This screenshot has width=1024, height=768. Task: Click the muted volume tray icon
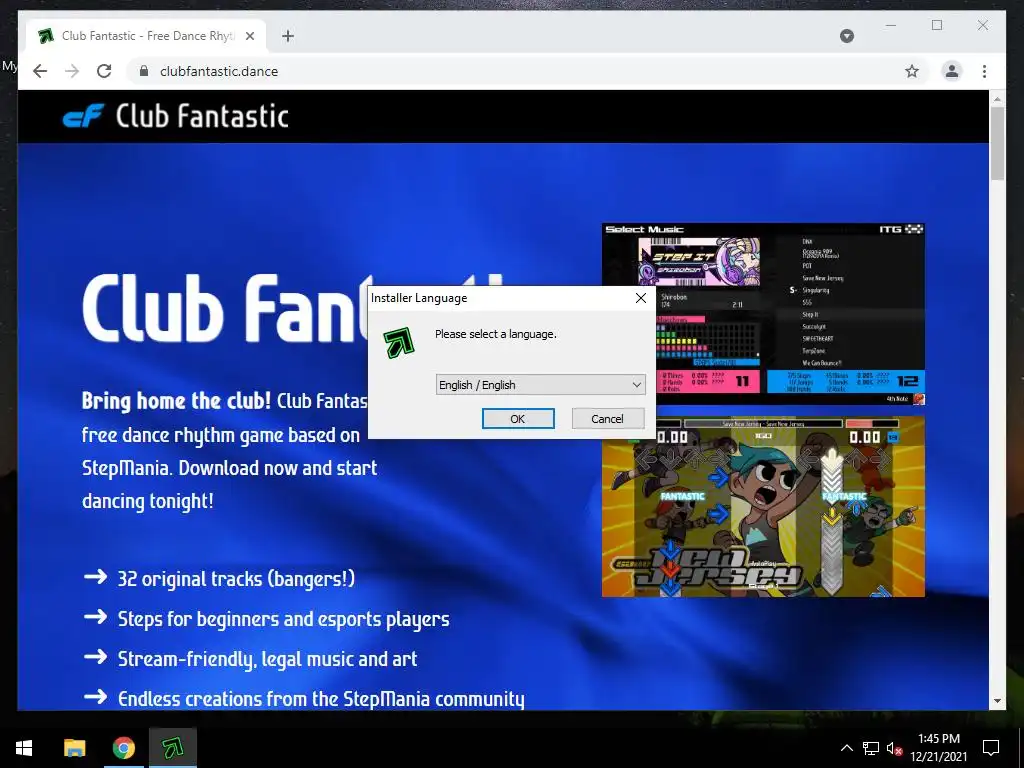tap(894, 748)
